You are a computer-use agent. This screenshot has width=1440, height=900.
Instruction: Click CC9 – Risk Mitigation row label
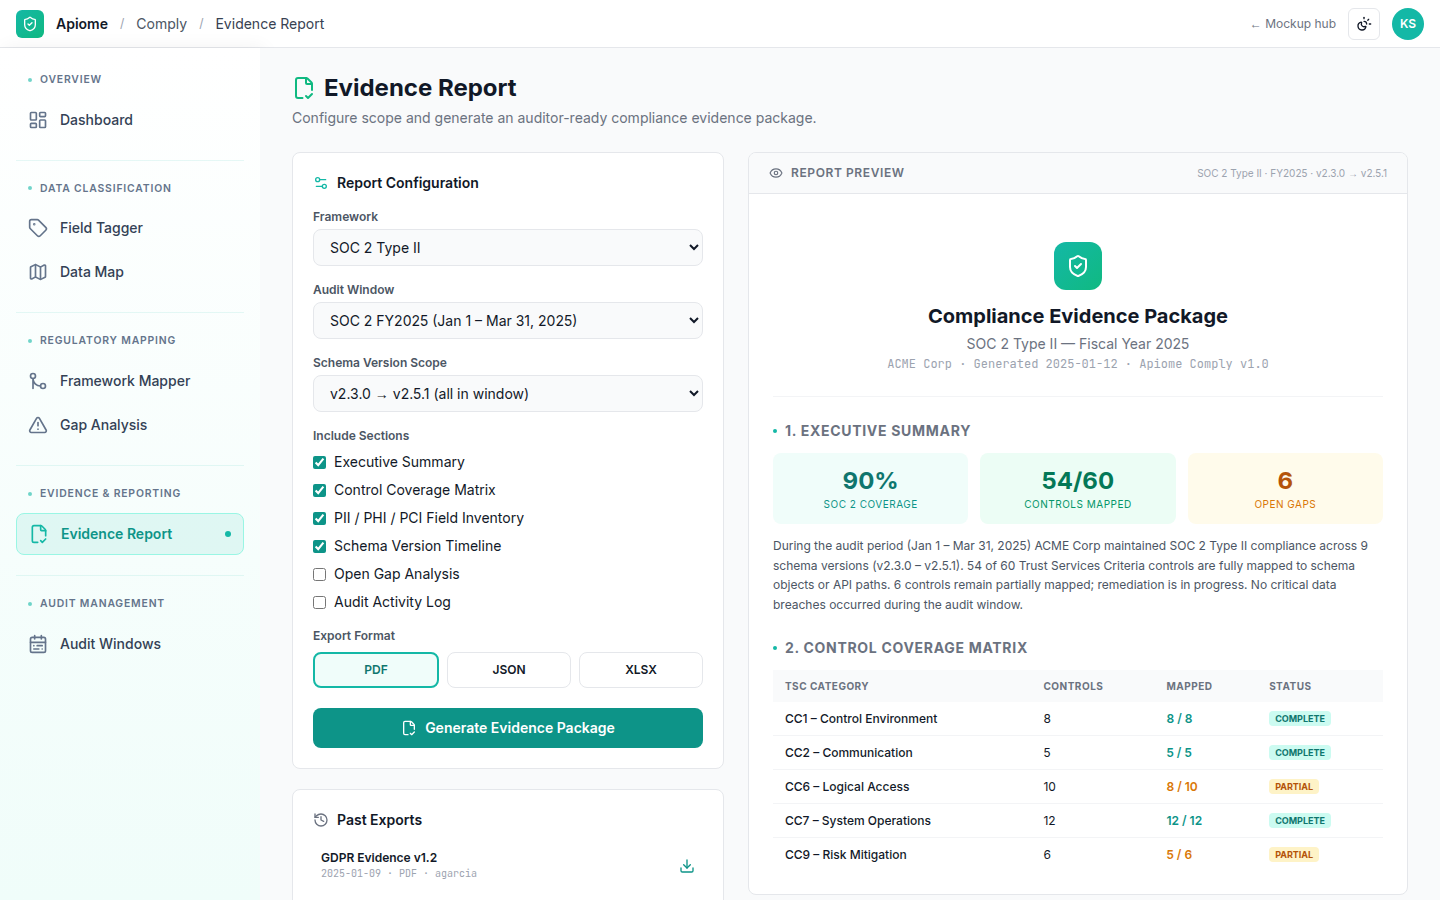point(846,855)
